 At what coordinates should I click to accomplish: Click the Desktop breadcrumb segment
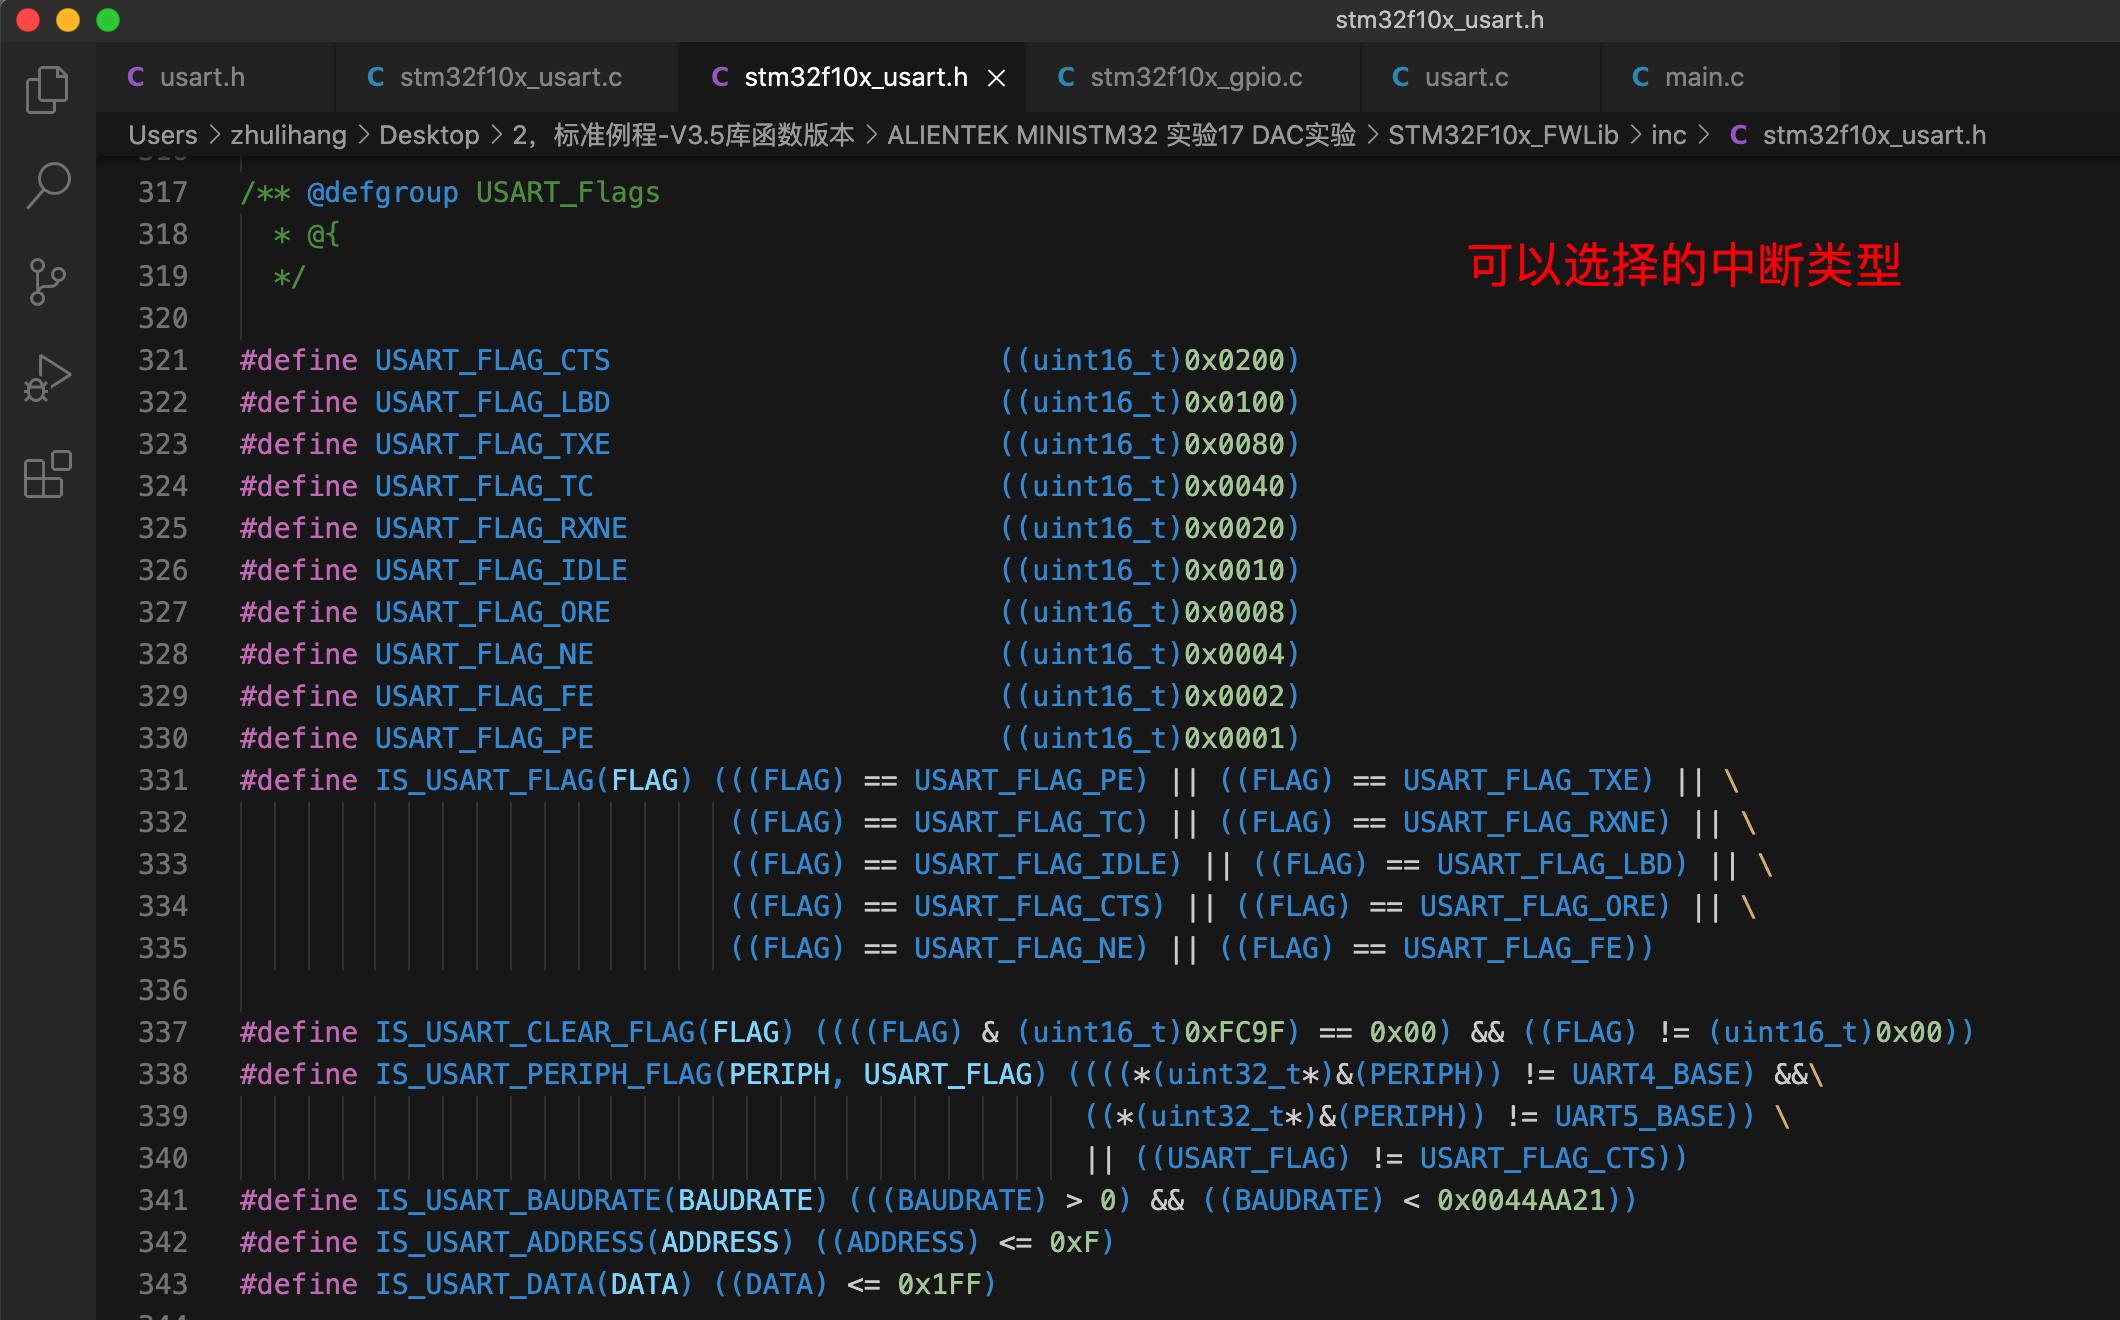click(x=429, y=135)
